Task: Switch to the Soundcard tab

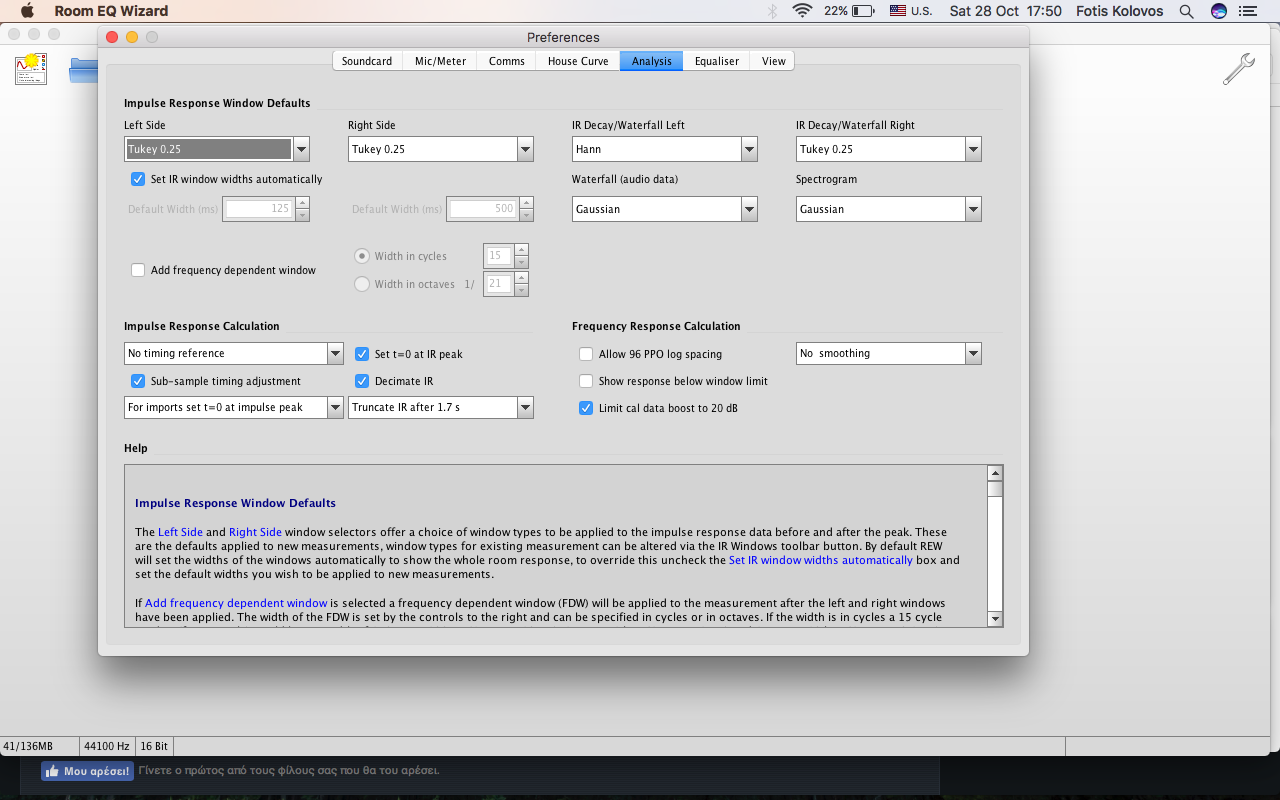Action: point(367,61)
